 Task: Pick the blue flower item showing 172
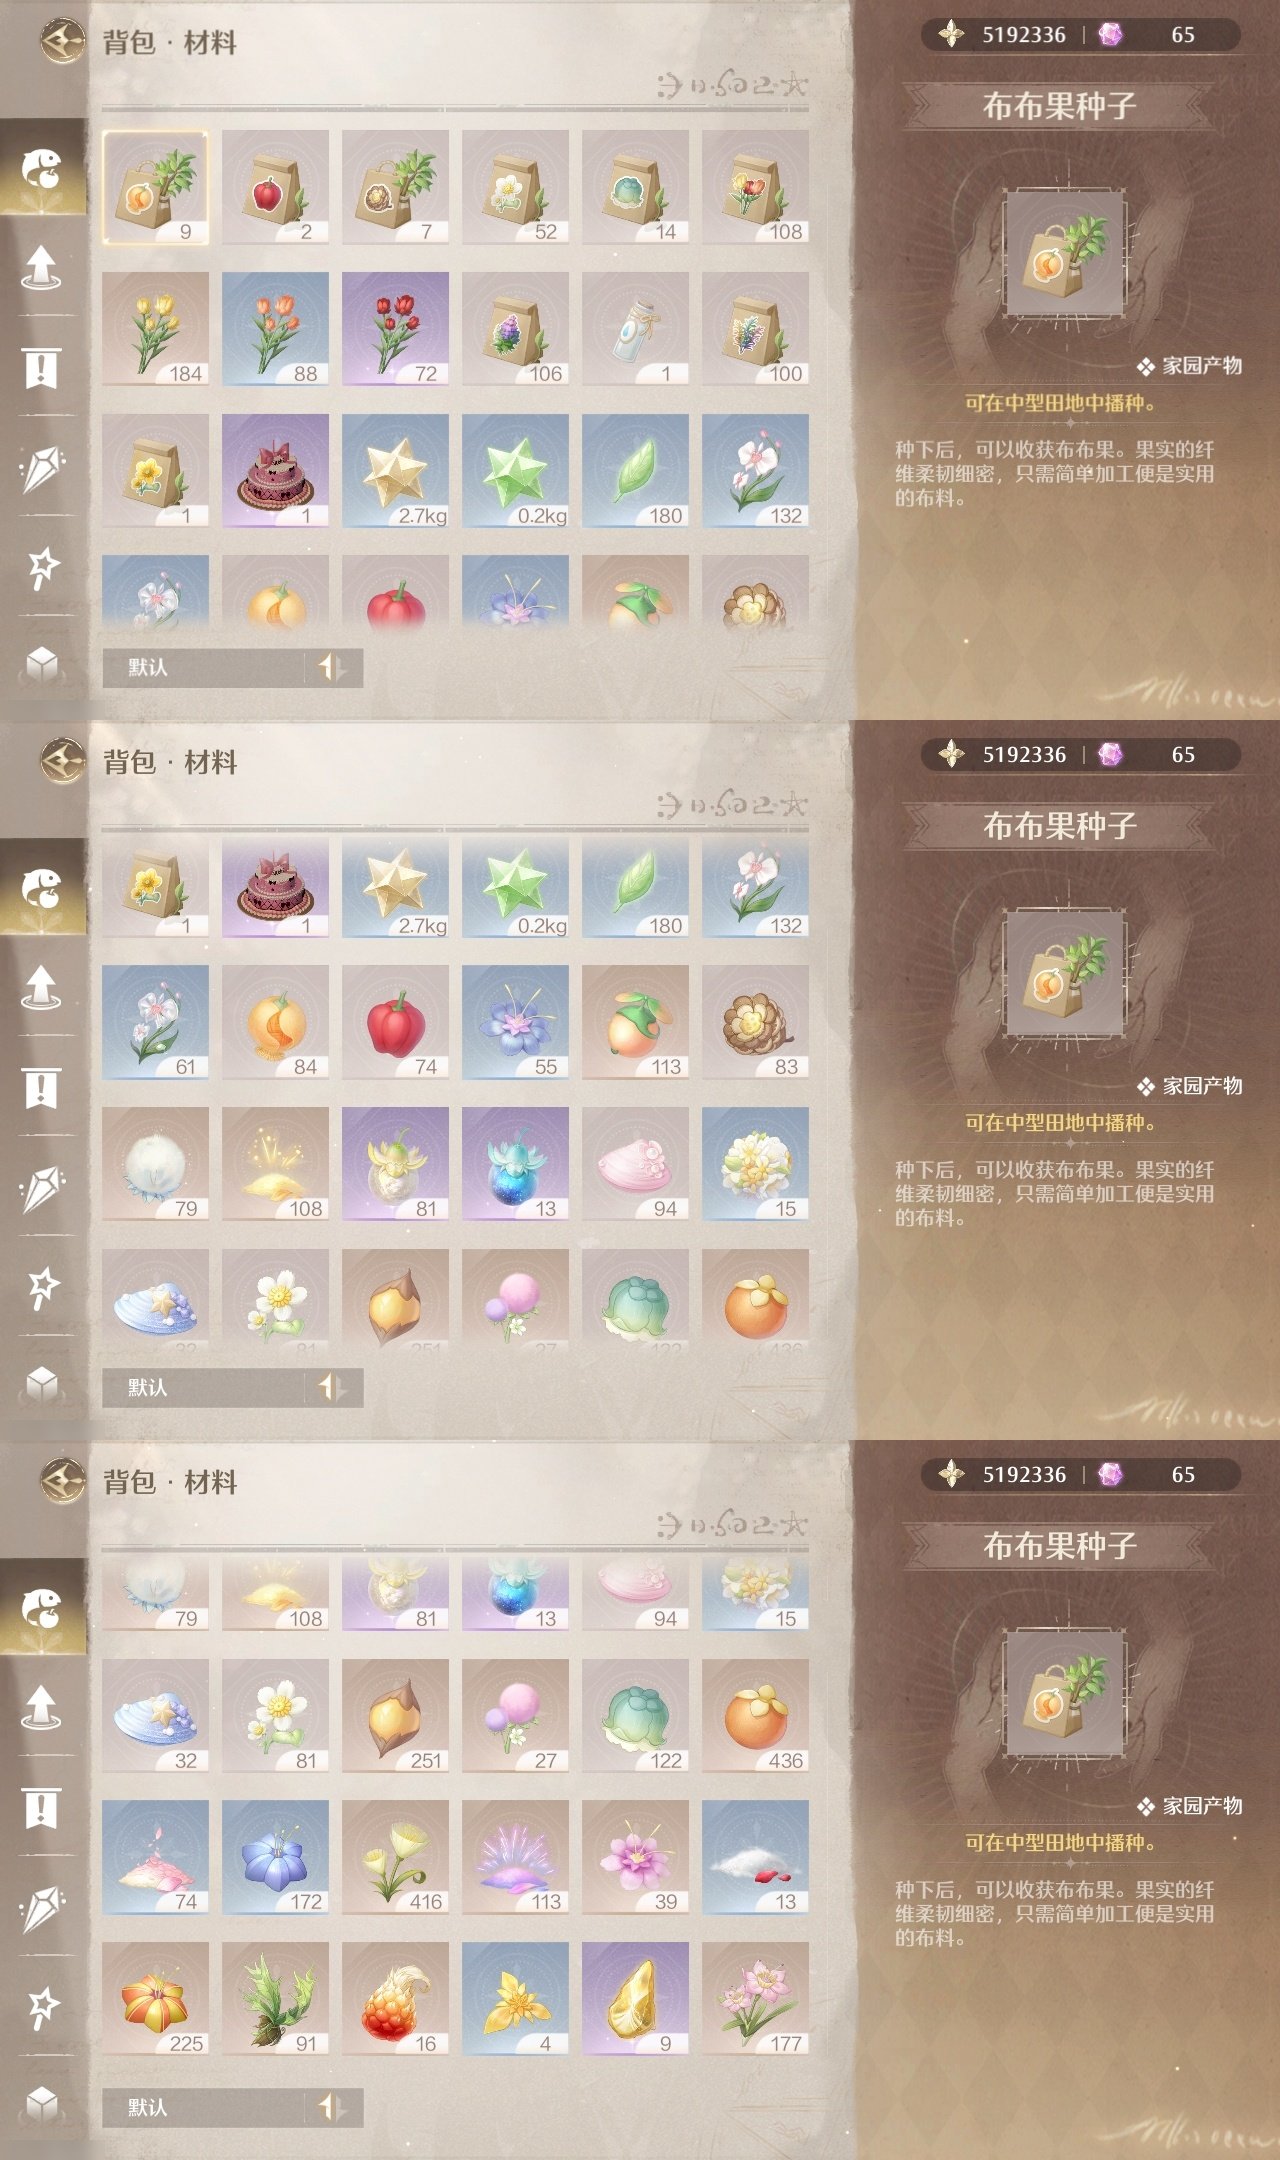pyautogui.click(x=275, y=1858)
